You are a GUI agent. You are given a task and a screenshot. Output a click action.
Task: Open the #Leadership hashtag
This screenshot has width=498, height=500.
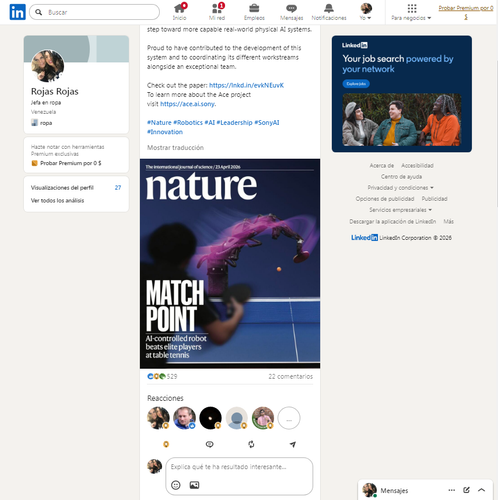click(x=234, y=123)
